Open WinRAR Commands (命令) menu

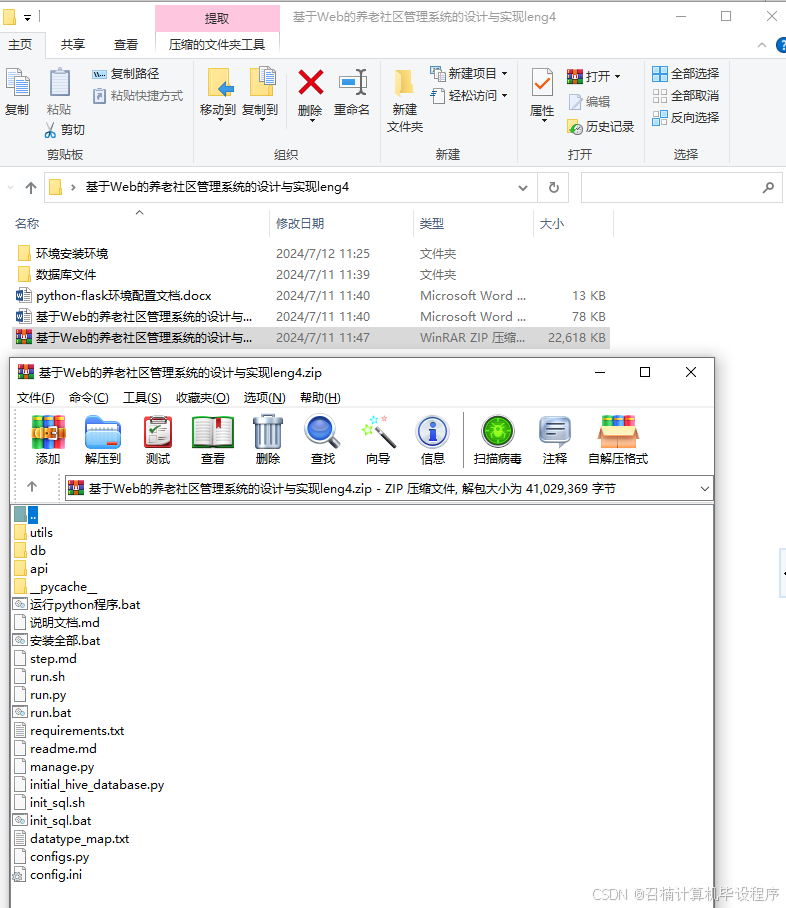(89, 398)
